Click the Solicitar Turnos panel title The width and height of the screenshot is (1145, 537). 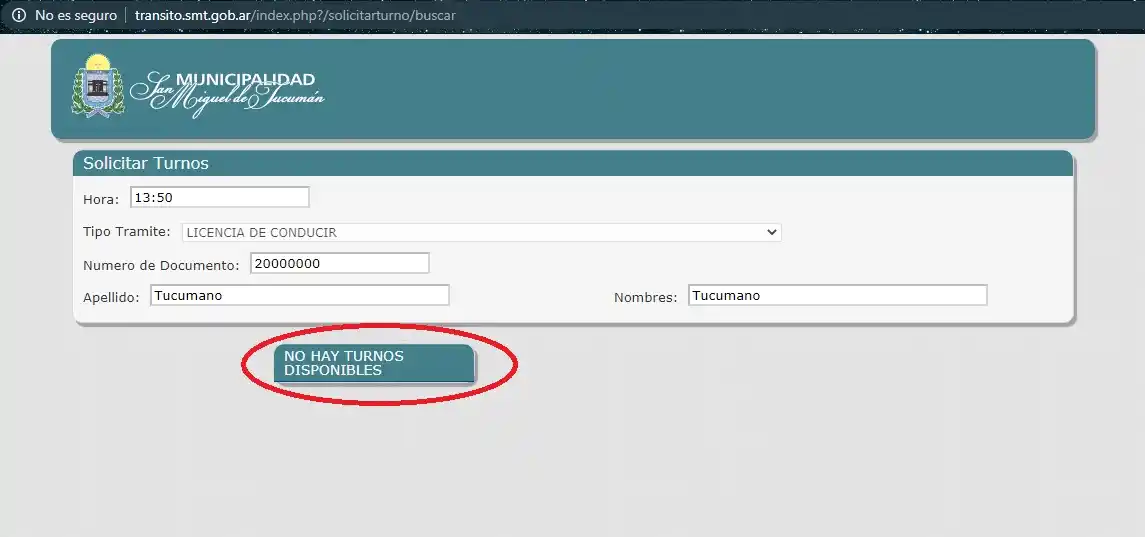click(x=146, y=163)
